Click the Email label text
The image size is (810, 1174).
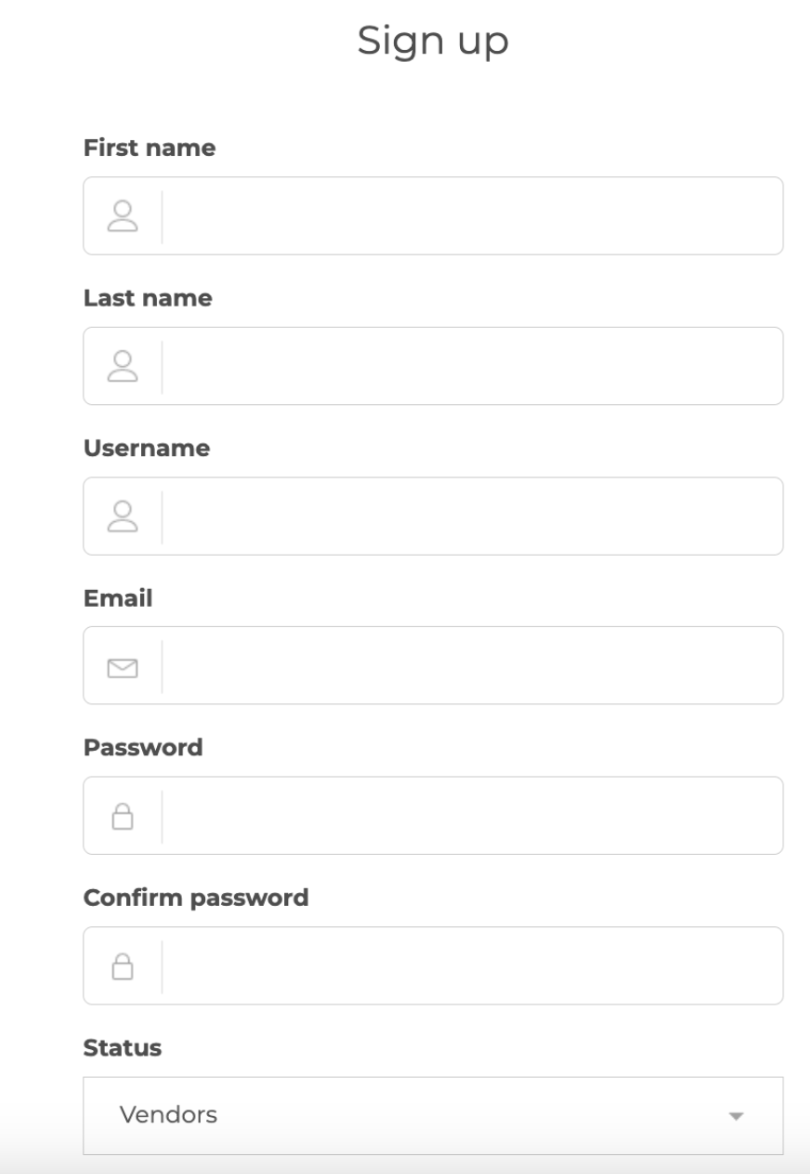click(118, 597)
